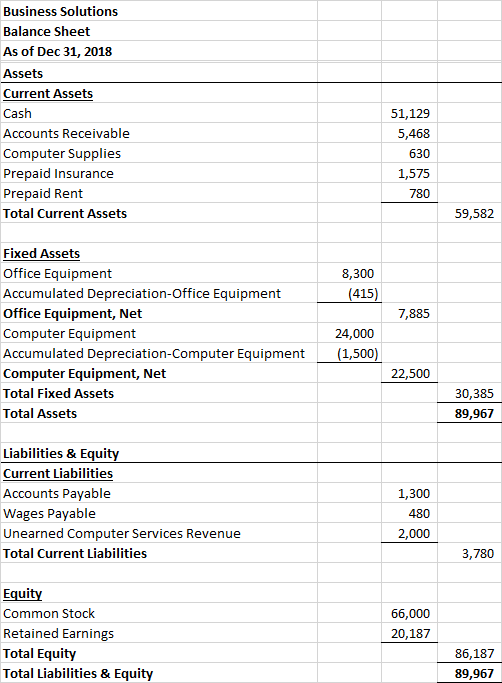Click the 'Fixed Assets' heading
The height and width of the screenshot is (683, 502).
point(41,254)
